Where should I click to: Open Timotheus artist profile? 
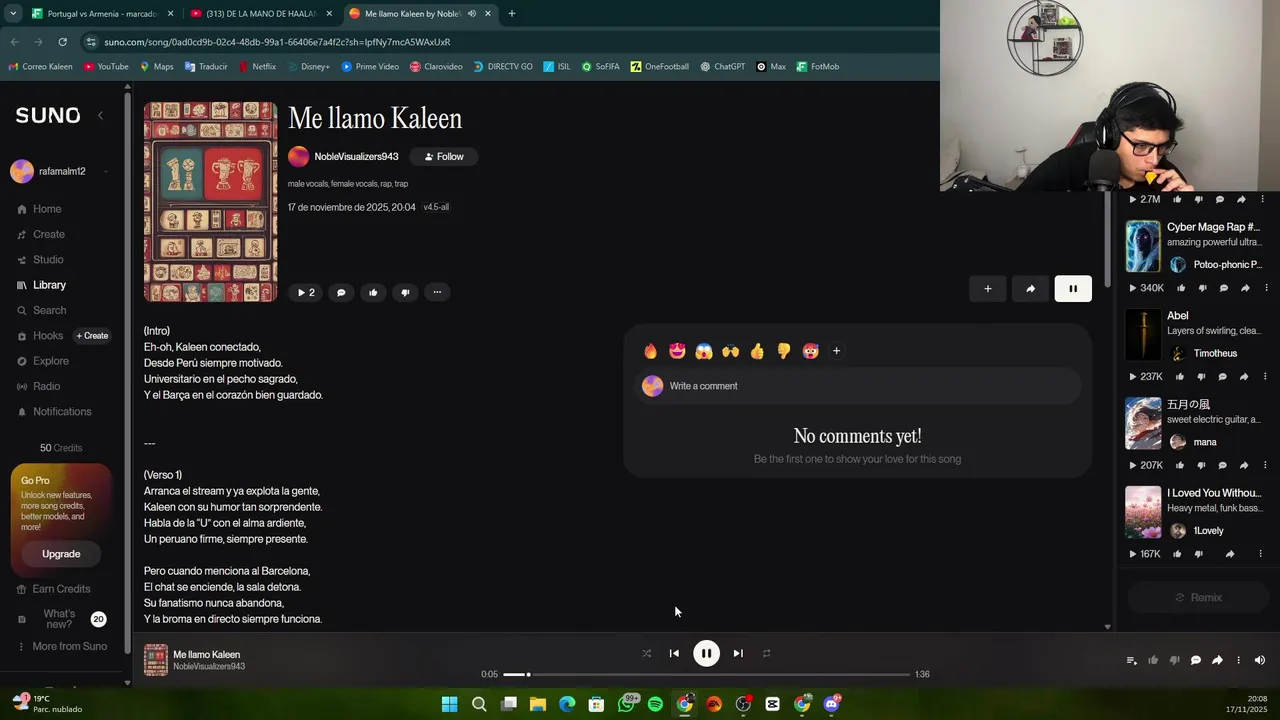(1215, 353)
